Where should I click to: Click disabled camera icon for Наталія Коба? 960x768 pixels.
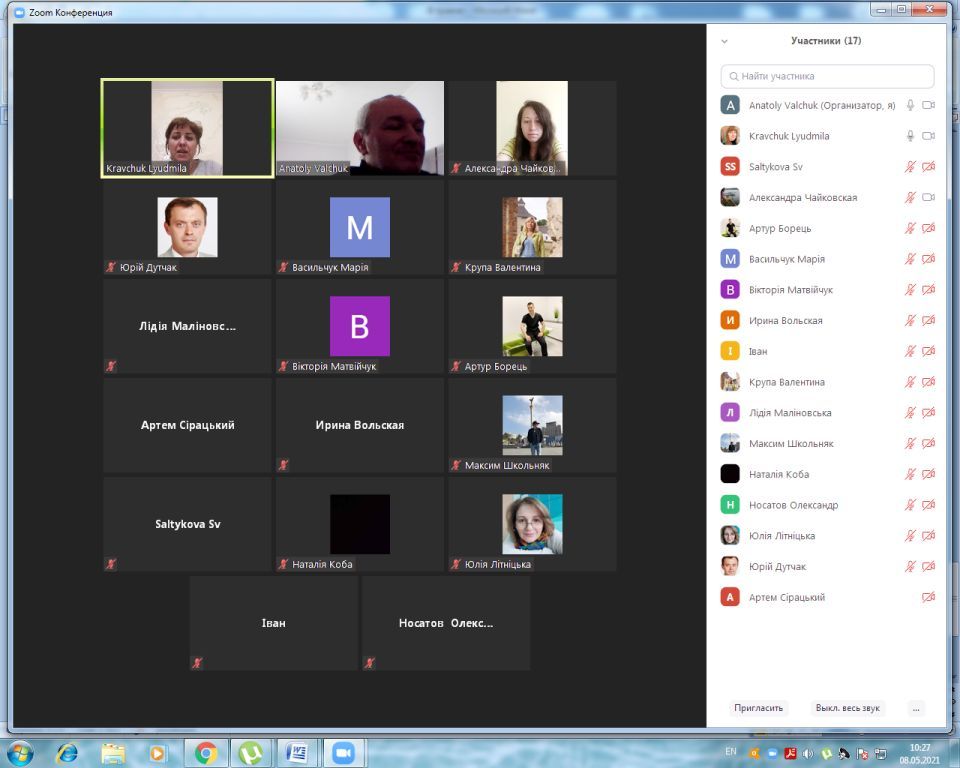point(928,475)
